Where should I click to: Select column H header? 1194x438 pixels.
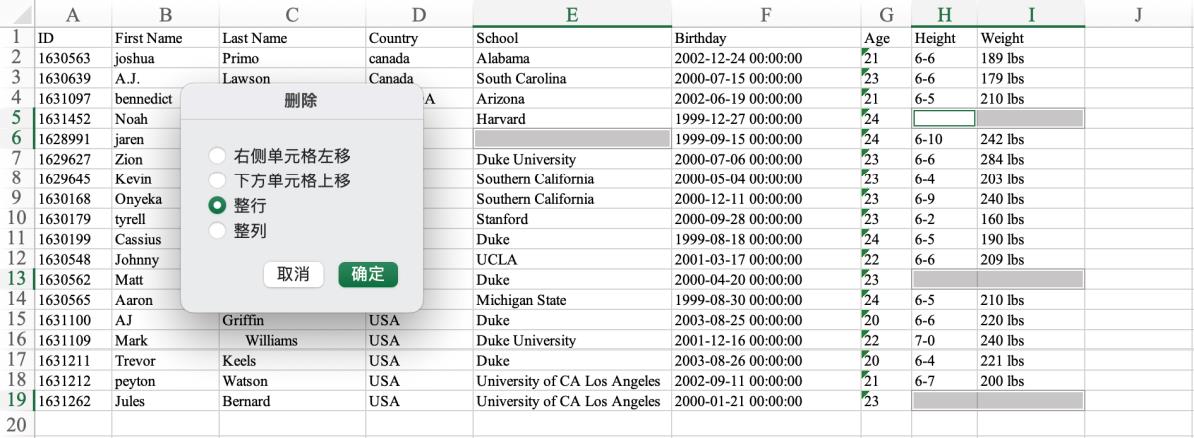click(944, 14)
